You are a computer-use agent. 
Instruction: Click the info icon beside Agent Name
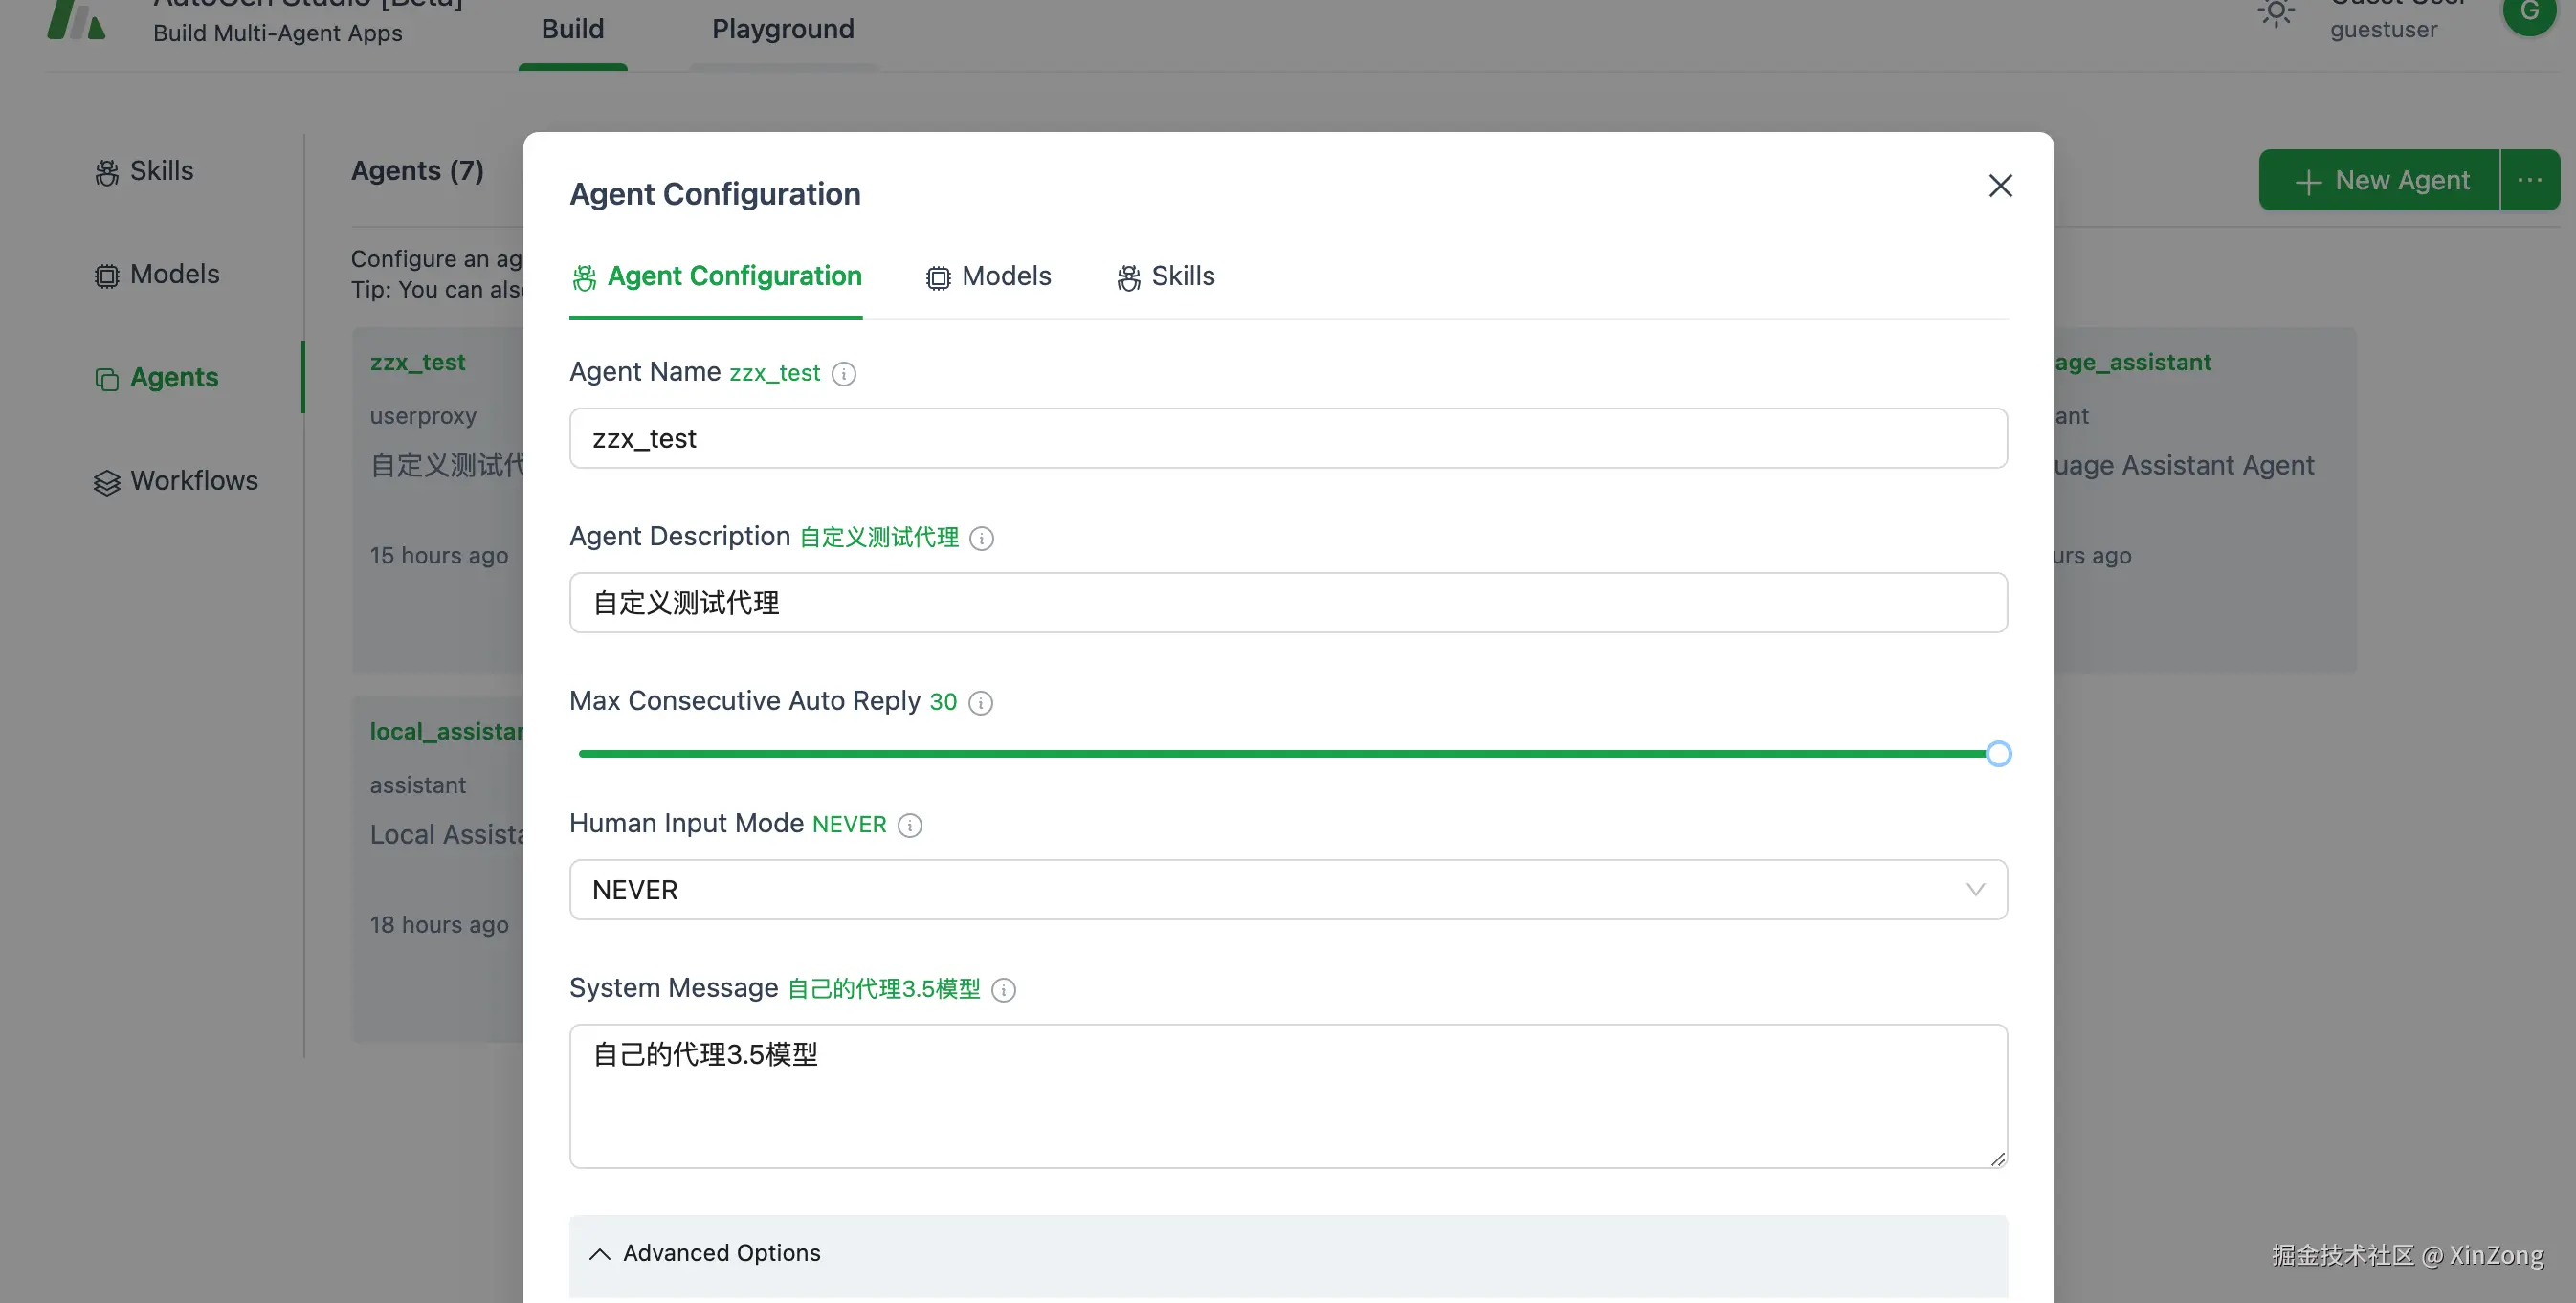[843, 374]
